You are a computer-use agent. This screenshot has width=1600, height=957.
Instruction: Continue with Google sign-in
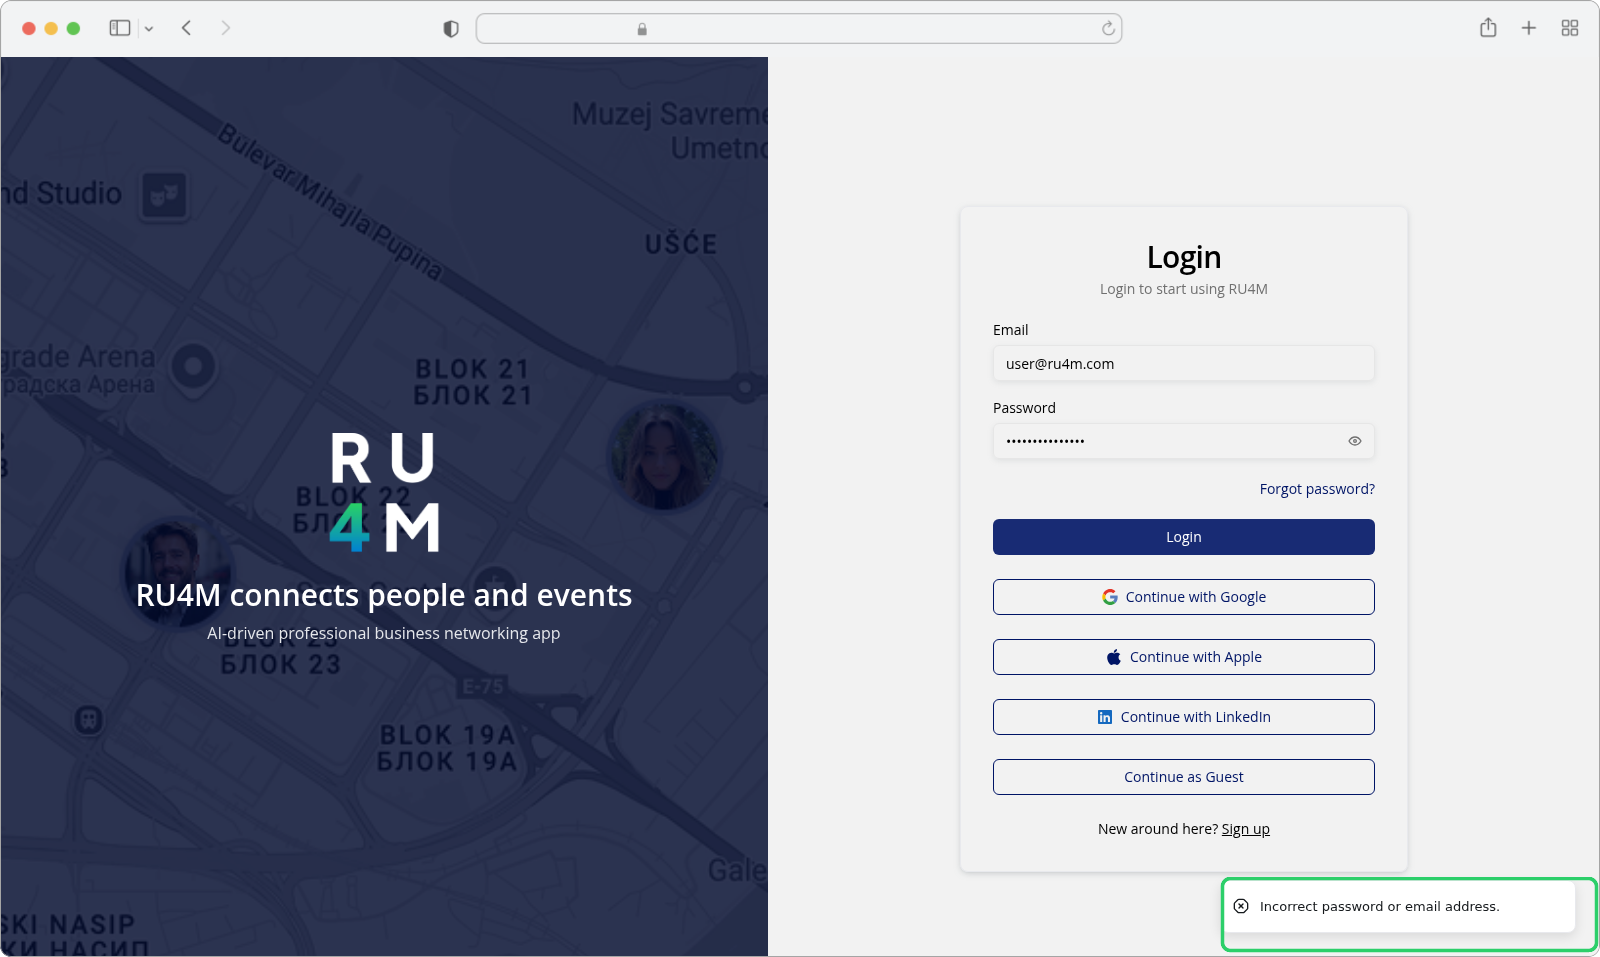[x=1184, y=597]
